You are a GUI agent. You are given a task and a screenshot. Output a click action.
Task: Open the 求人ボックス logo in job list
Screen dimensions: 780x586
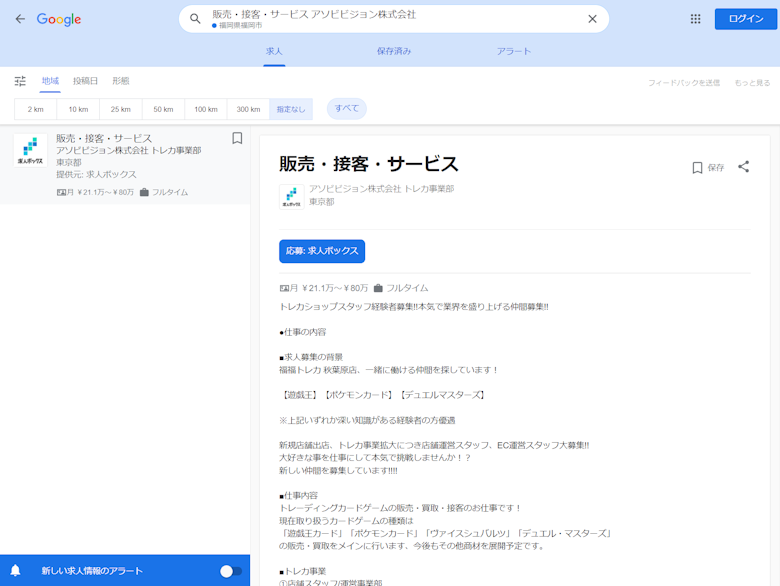point(30,150)
